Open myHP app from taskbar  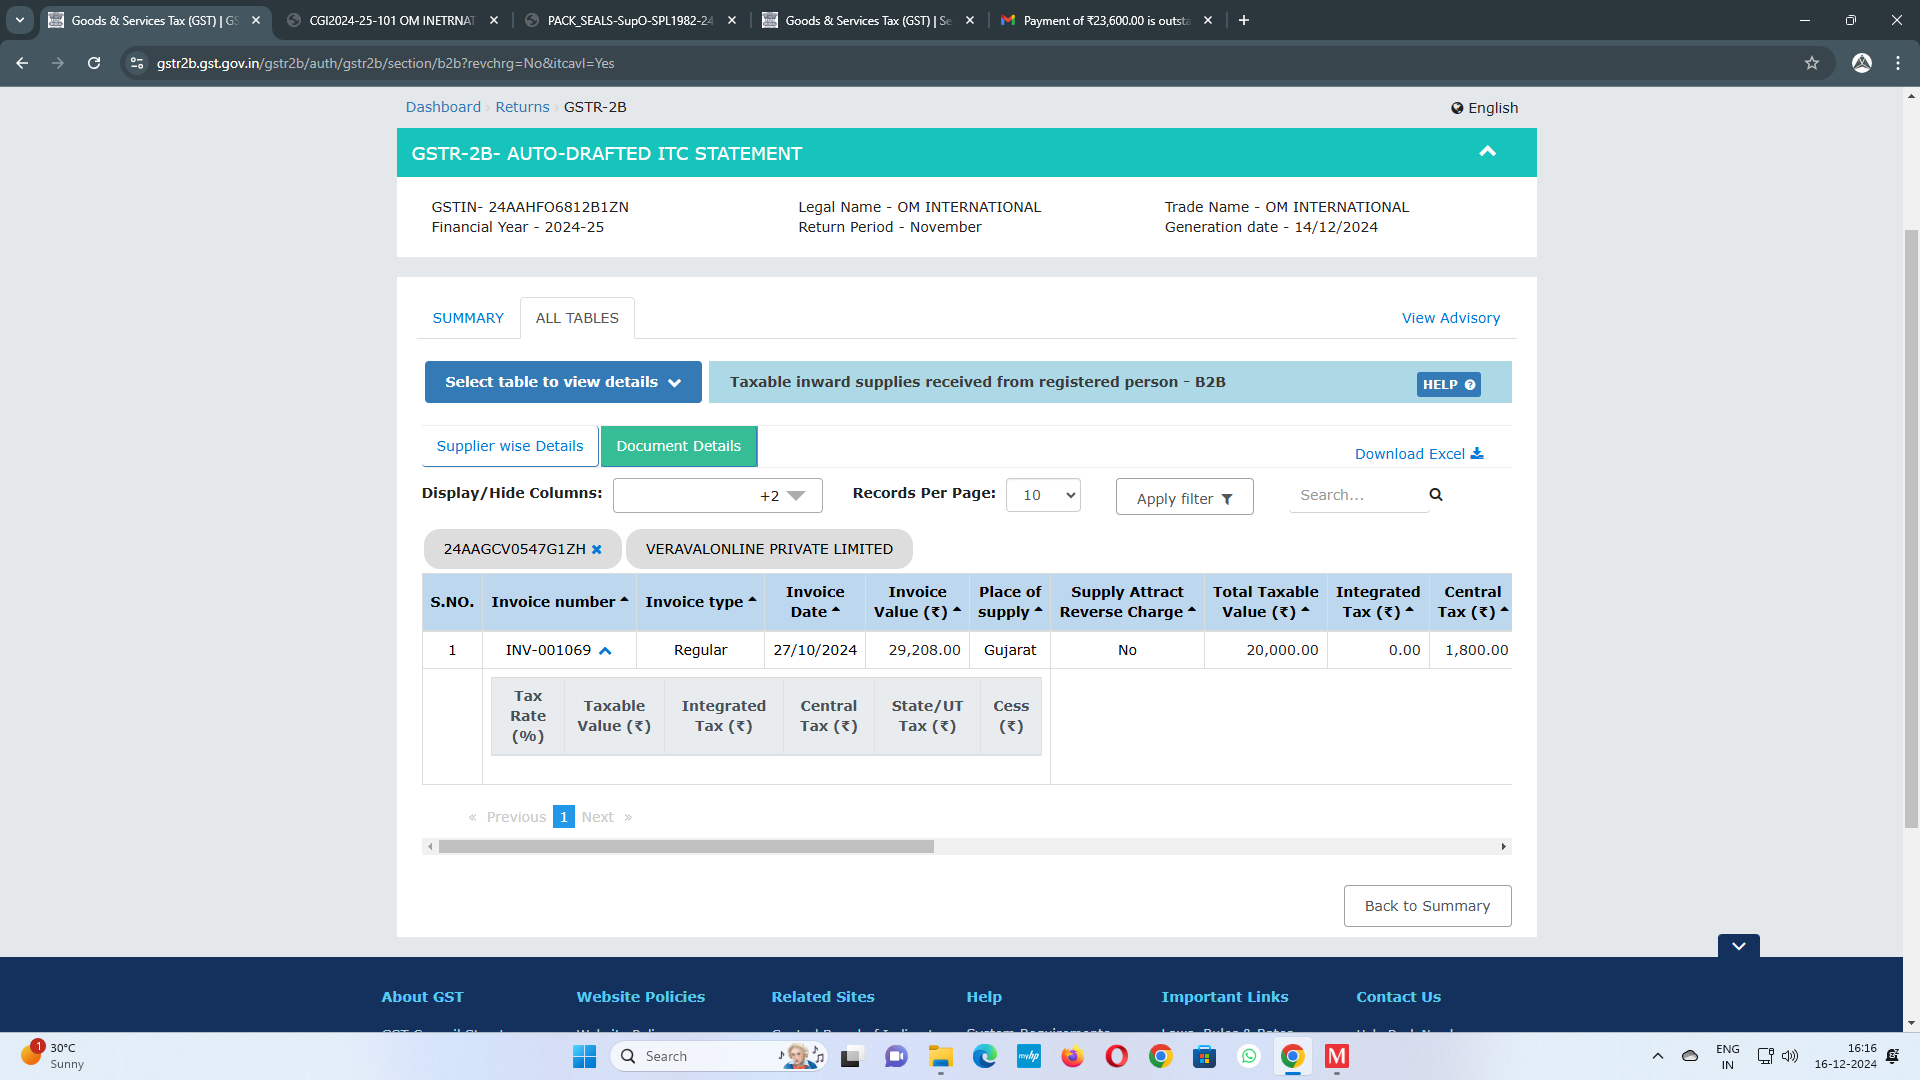click(1028, 1056)
